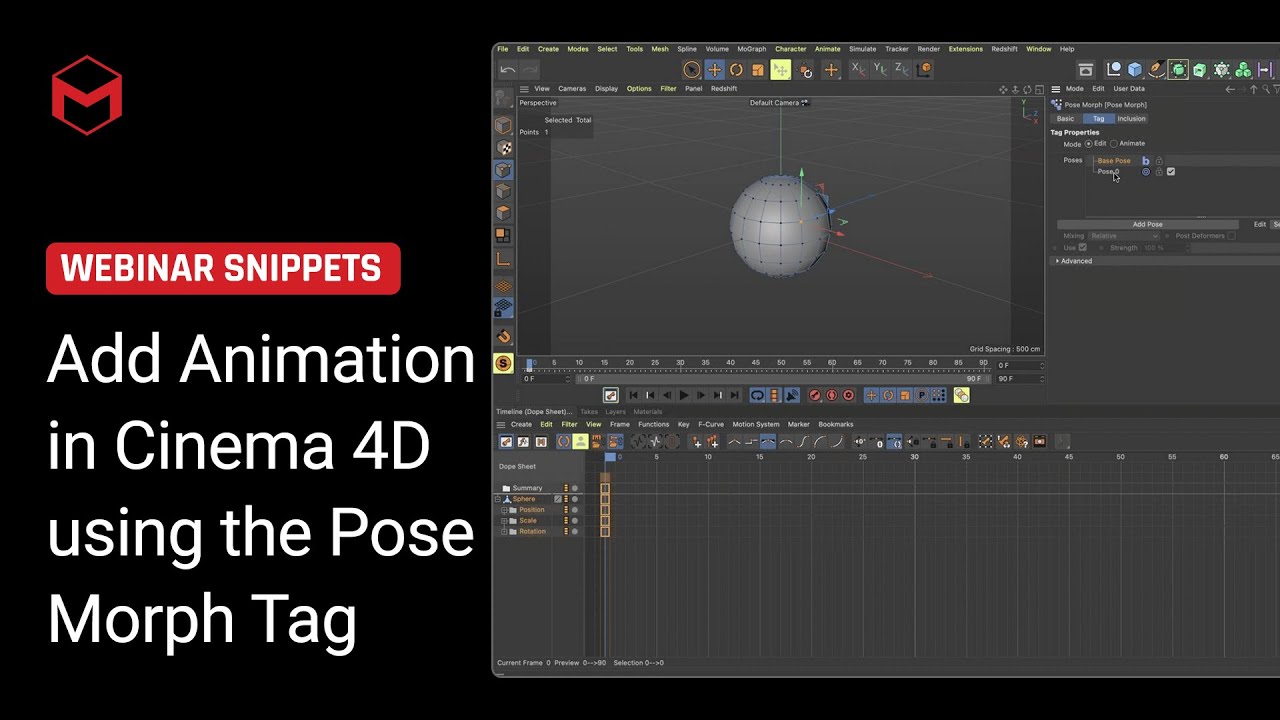The width and height of the screenshot is (1280, 720).
Task: Expand the Position track in Dope Sheet
Action: [x=505, y=510]
